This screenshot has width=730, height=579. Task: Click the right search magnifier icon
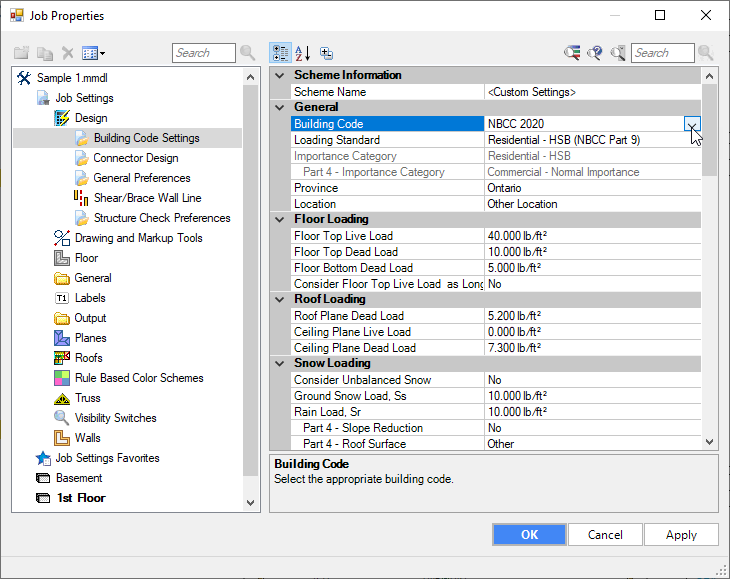click(x=706, y=53)
